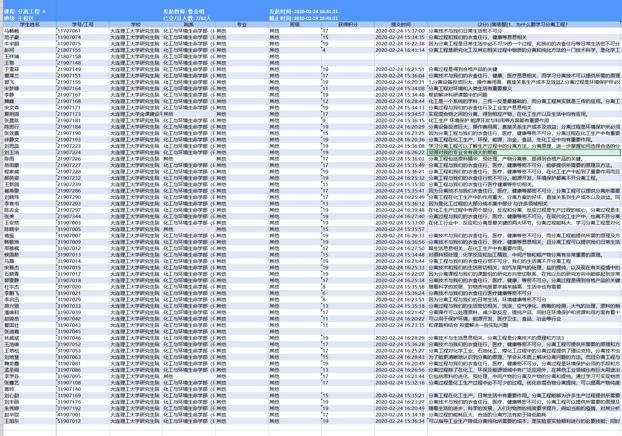This screenshot has height=436, width=622.
Task: Select the 学校 column header
Action: point(136,25)
